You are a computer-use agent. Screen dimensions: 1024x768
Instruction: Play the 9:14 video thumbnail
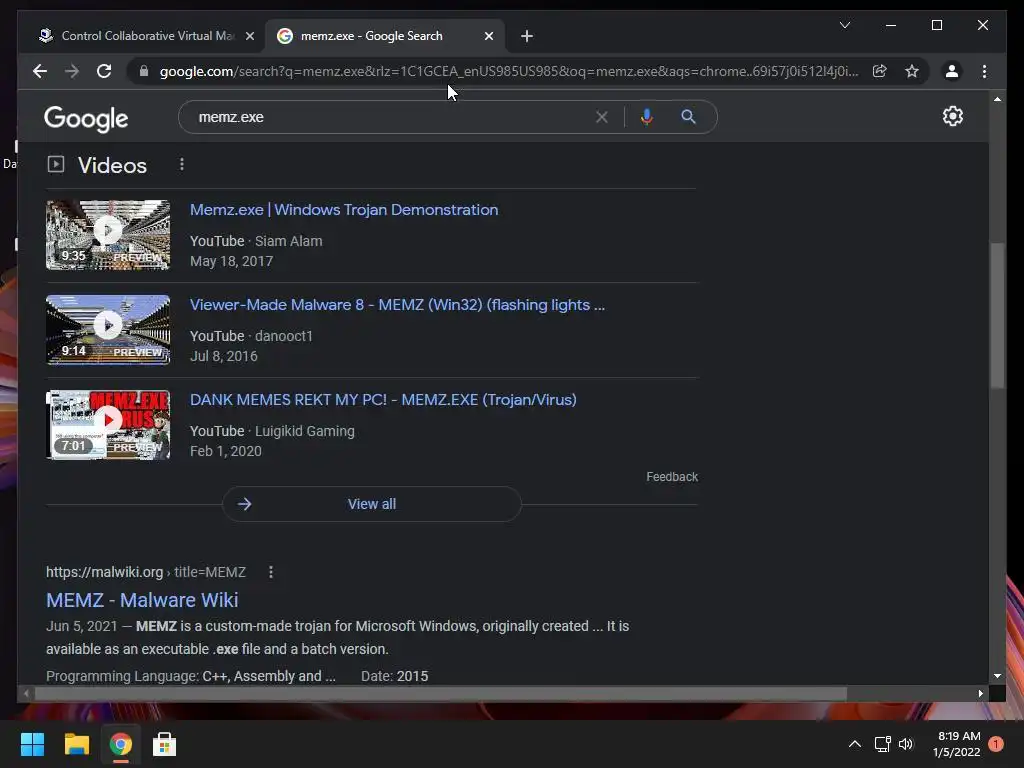pyautogui.click(x=108, y=330)
